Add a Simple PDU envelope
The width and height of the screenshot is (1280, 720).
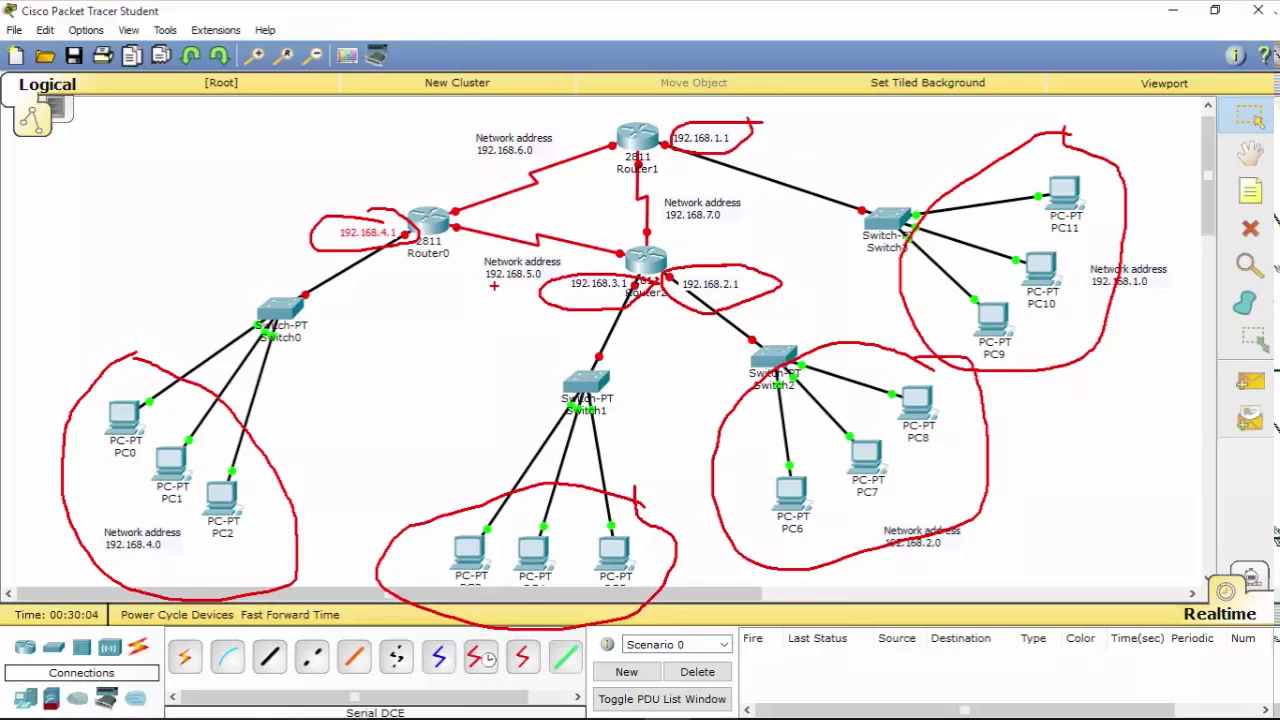coord(1250,381)
